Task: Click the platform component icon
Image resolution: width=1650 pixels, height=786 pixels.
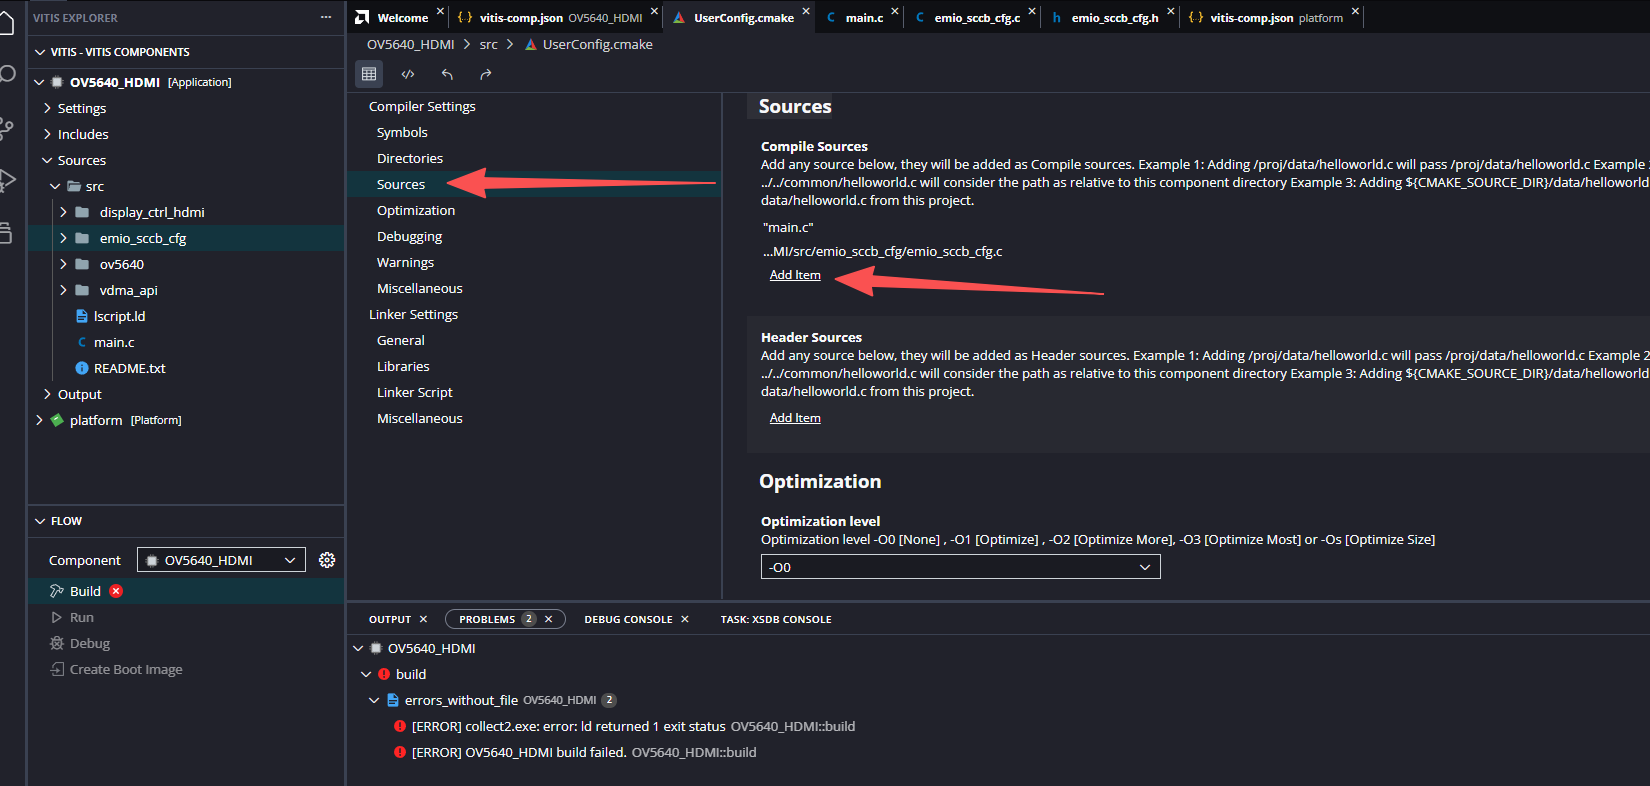Action: tap(57, 420)
